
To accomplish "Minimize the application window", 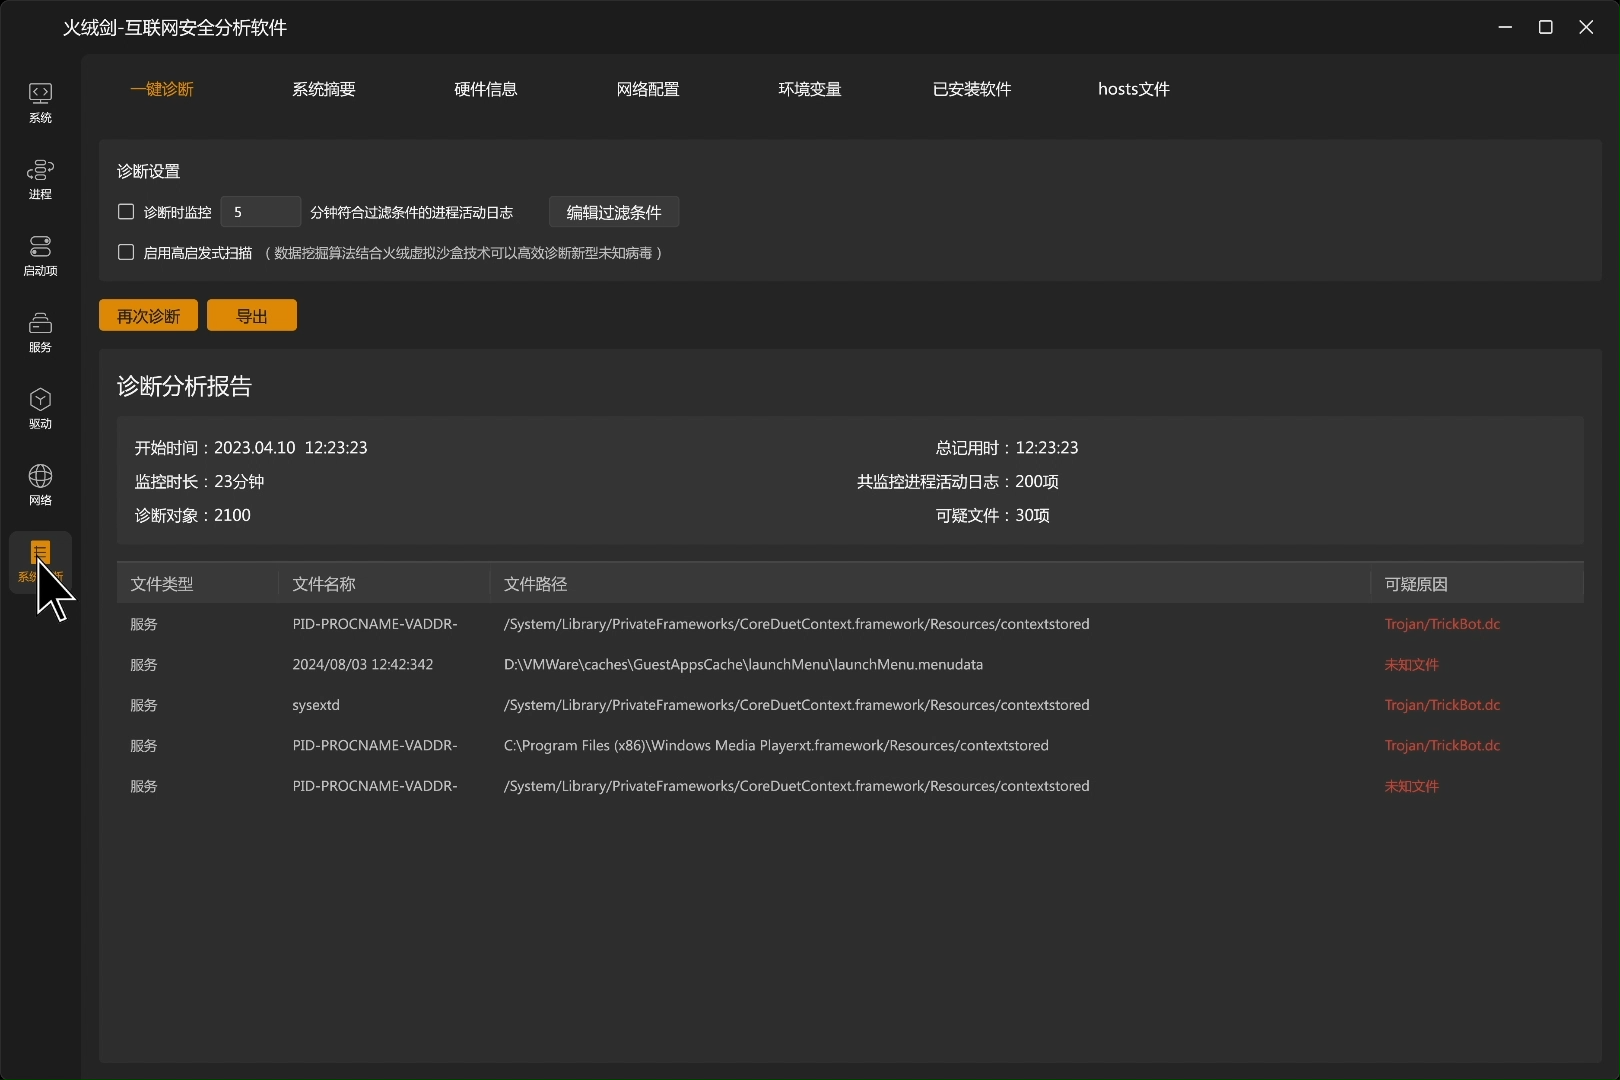I will 1505,27.
